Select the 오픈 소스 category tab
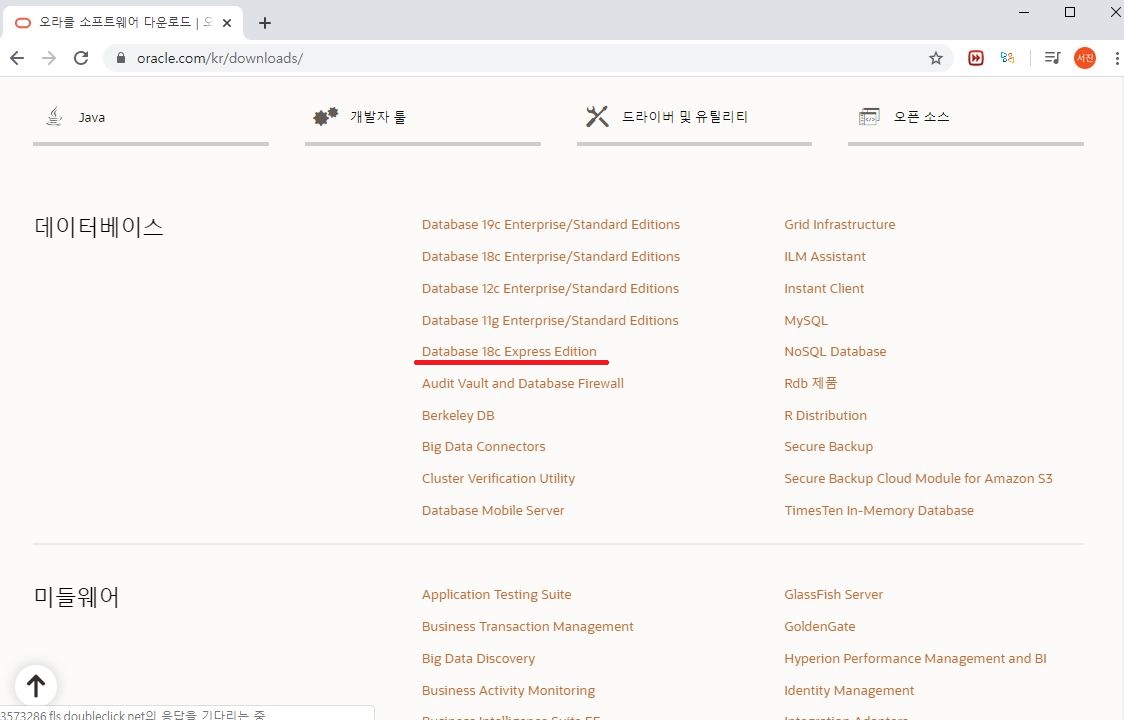 tap(966, 118)
